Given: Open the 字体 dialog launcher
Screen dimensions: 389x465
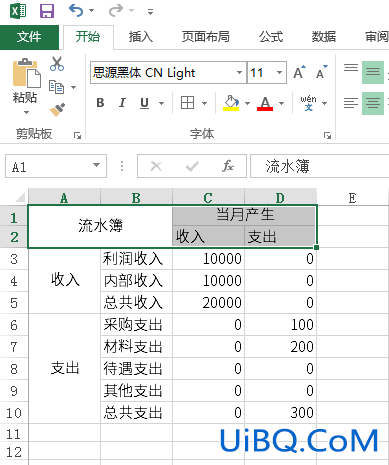Looking at the screenshot, I should (x=327, y=135).
